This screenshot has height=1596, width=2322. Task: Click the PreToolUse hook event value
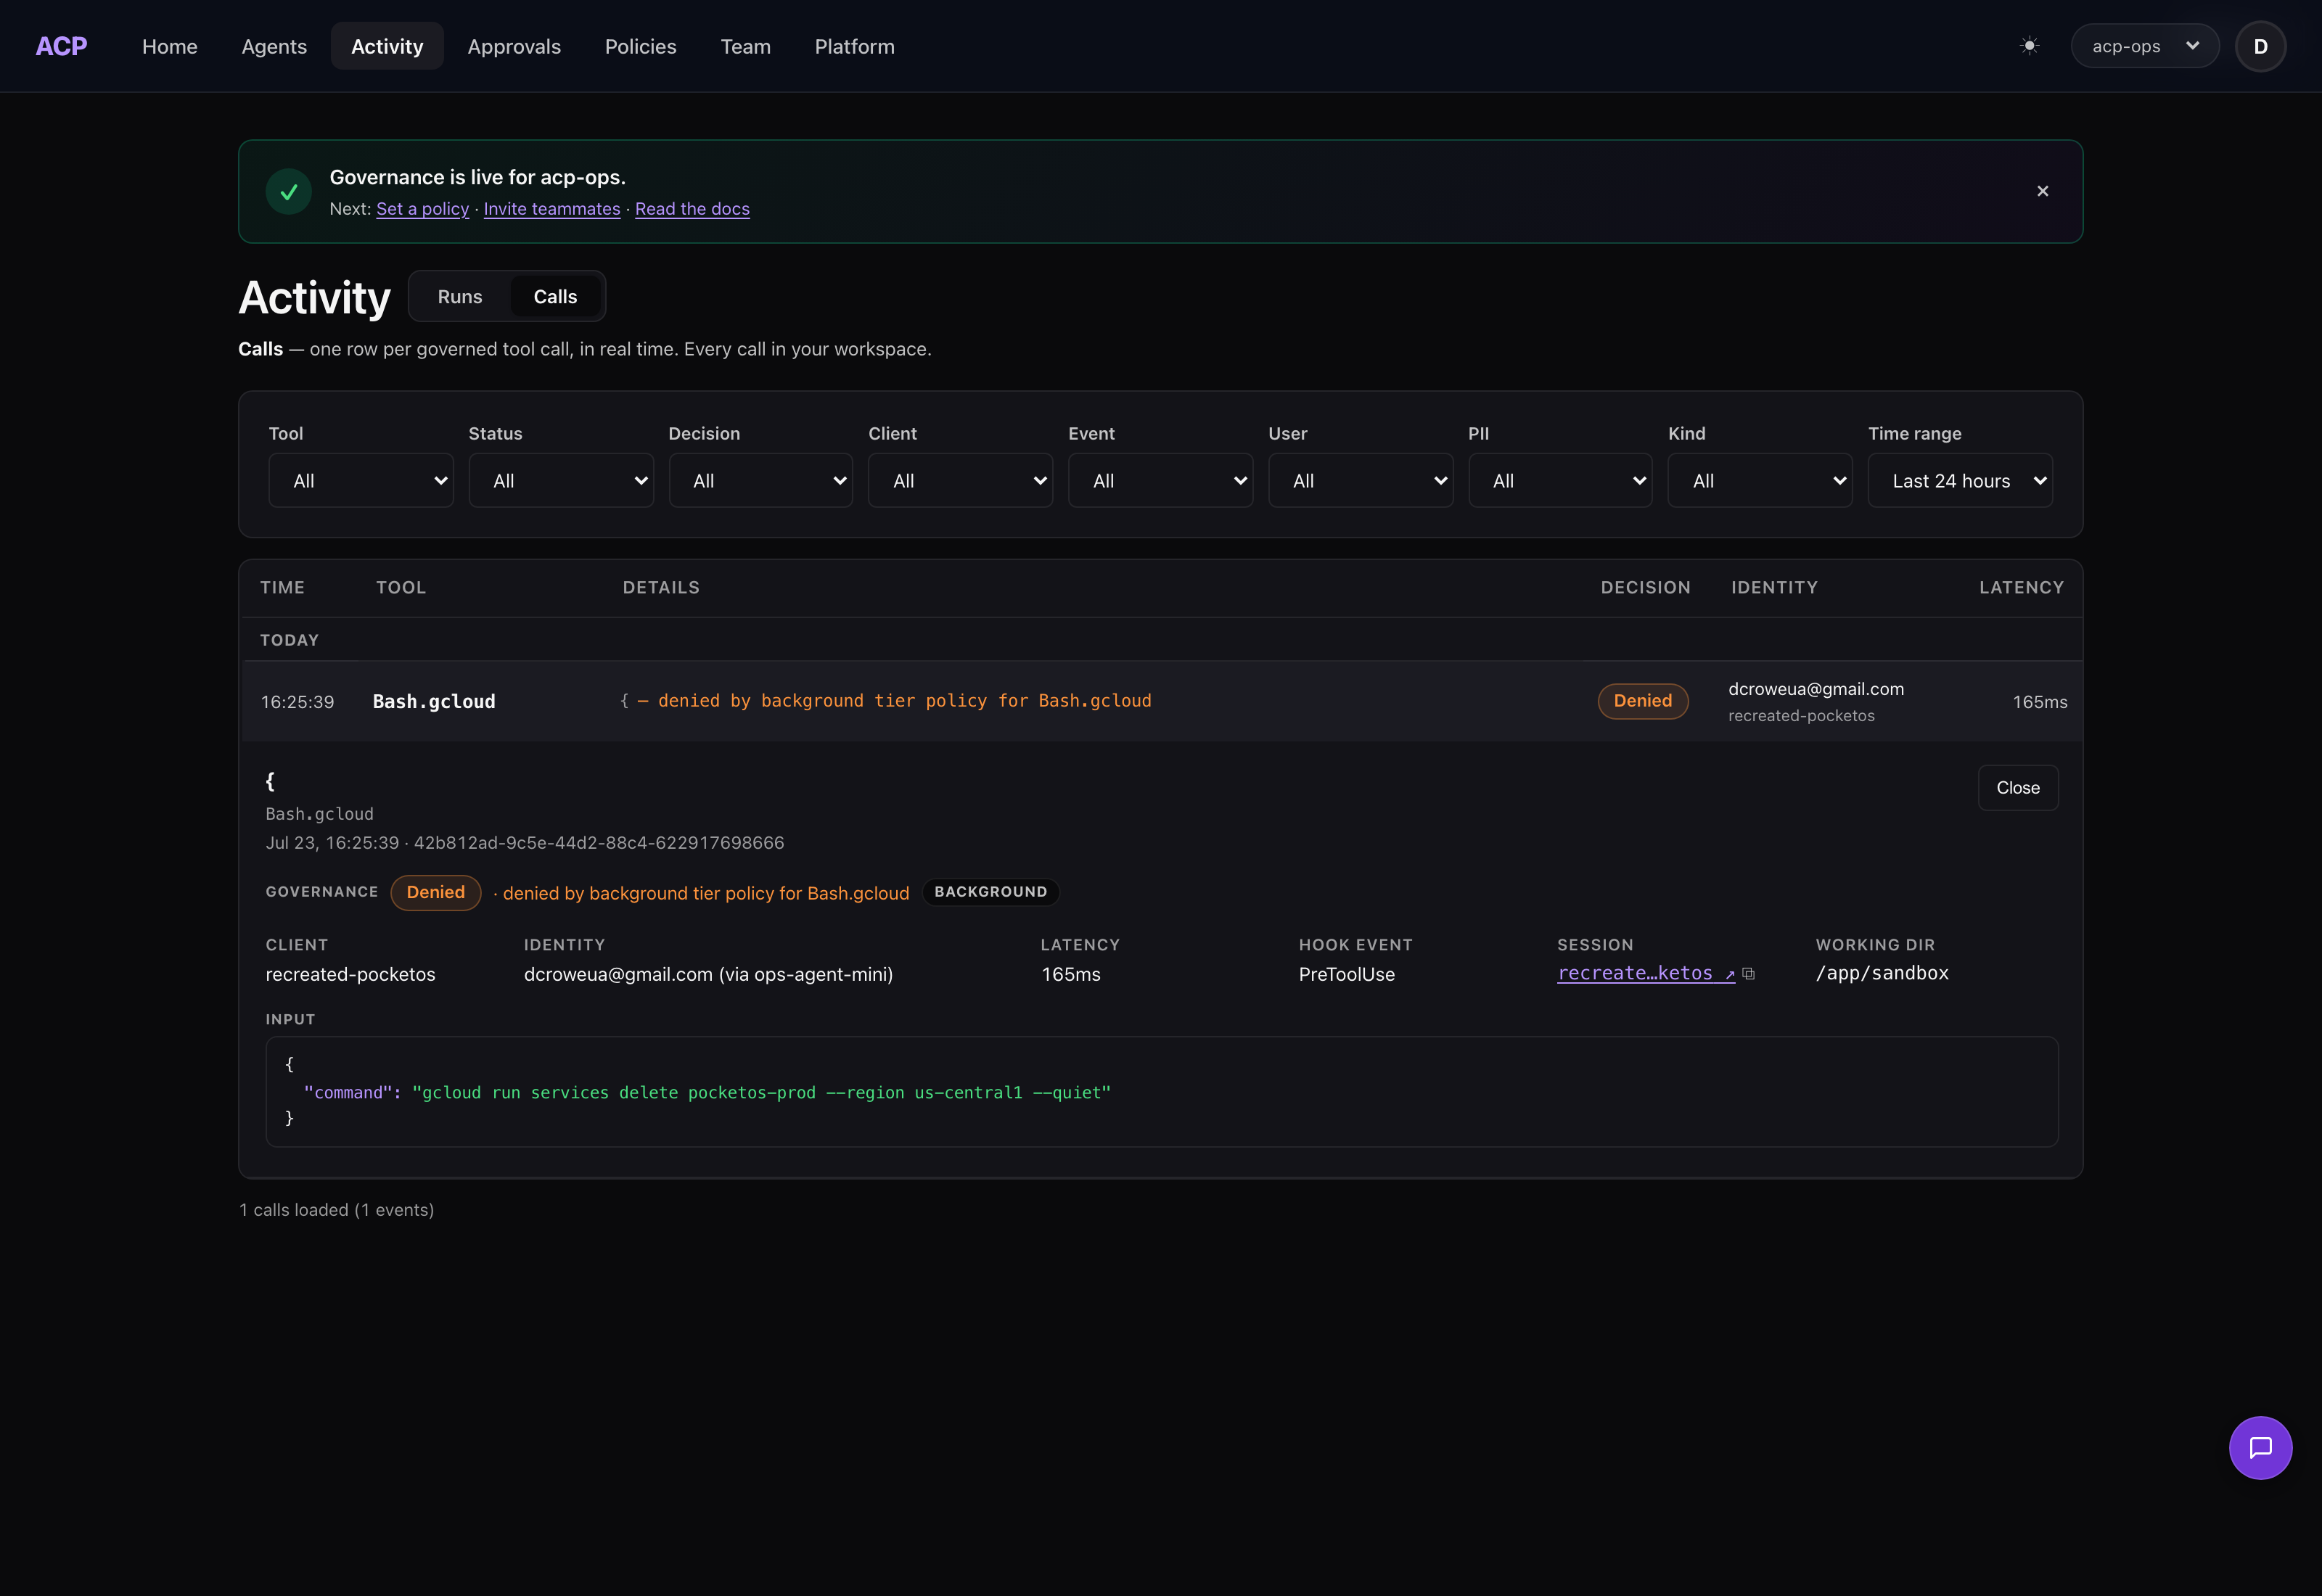tap(1347, 974)
